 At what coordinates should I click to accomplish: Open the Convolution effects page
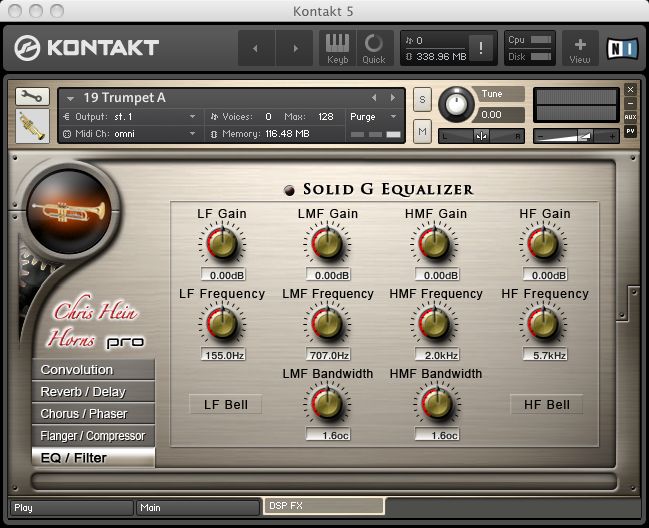(94, 370)
